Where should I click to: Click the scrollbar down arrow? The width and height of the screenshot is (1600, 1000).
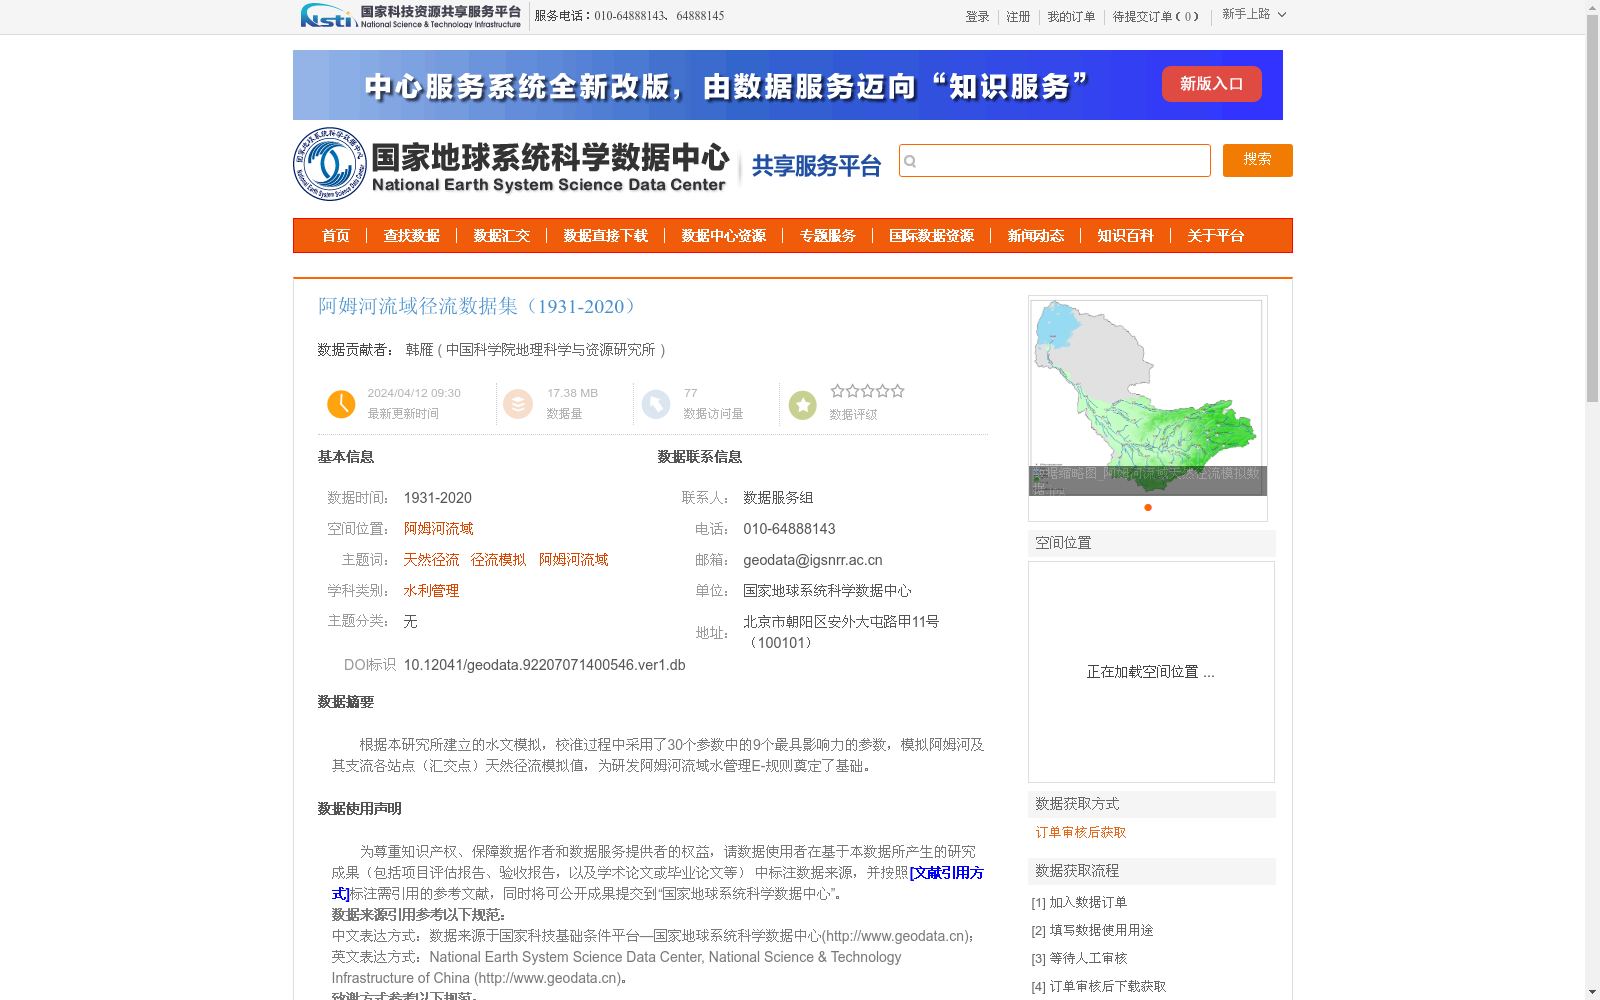tap(1592, 992)
